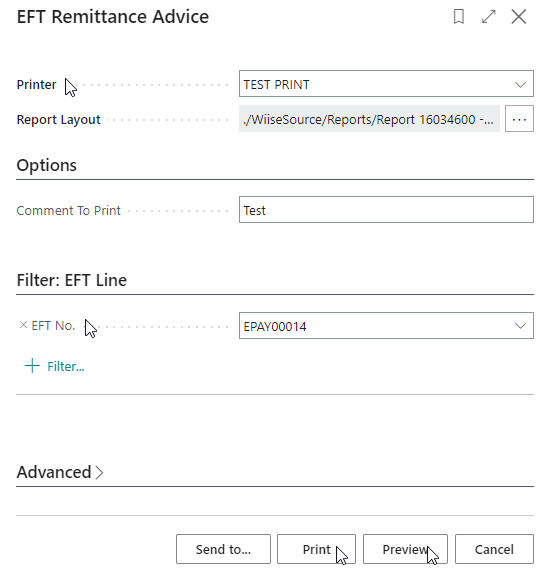Expand dialog with the diagonal arrows icon
550x574 pixels.
pyautogui.click(x=488, y=17)
